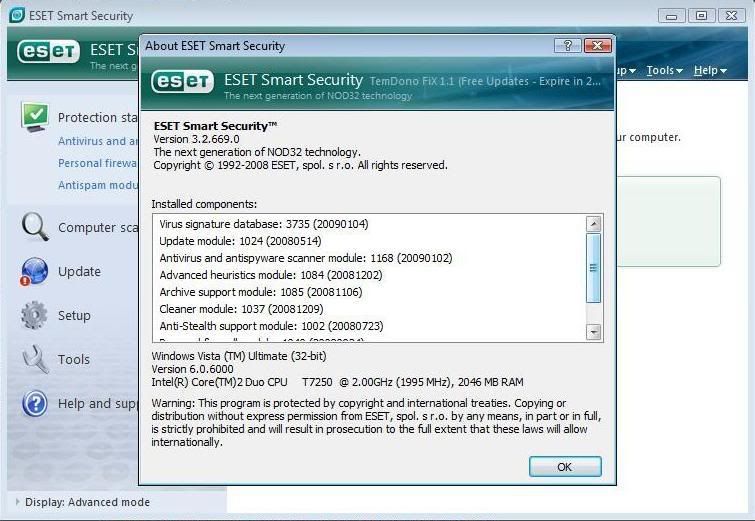Open the Tools dropdown menu
755x521 pixels.
[x=664, y=70]
